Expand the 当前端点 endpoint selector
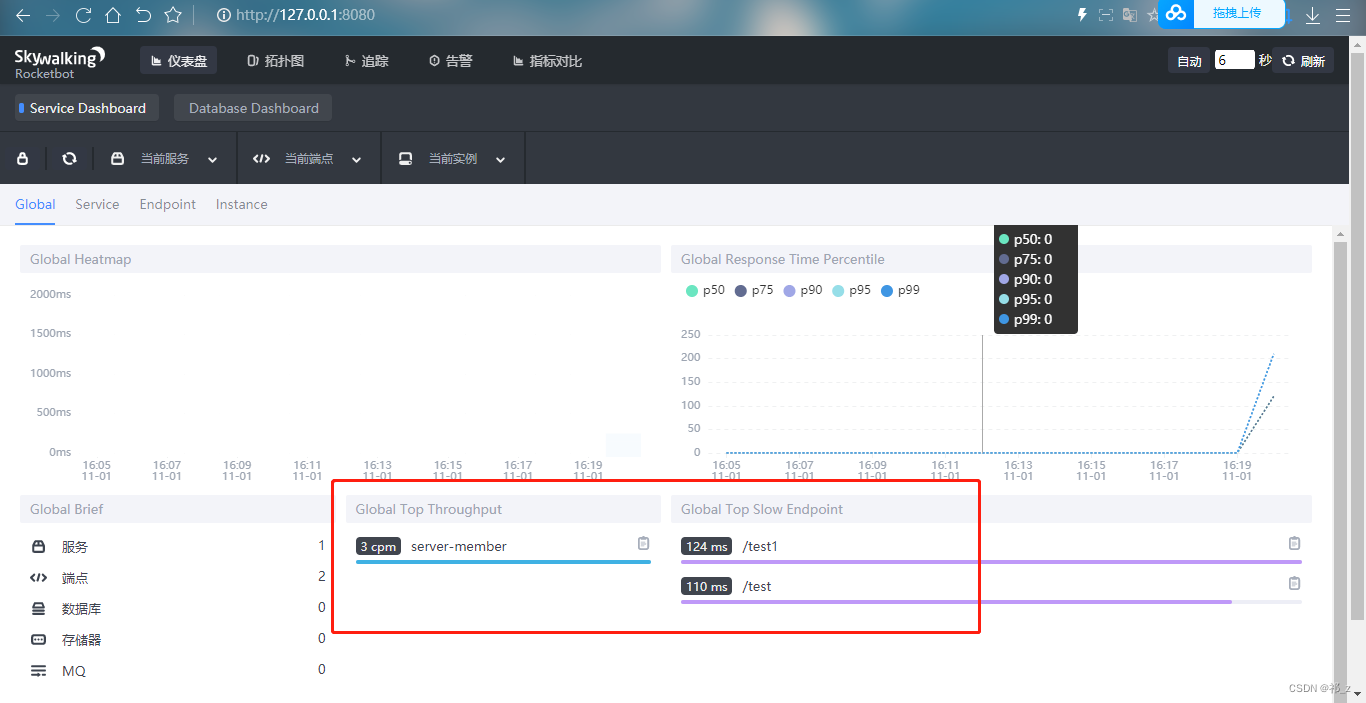The image size is (1366, 703). [308, 159]
